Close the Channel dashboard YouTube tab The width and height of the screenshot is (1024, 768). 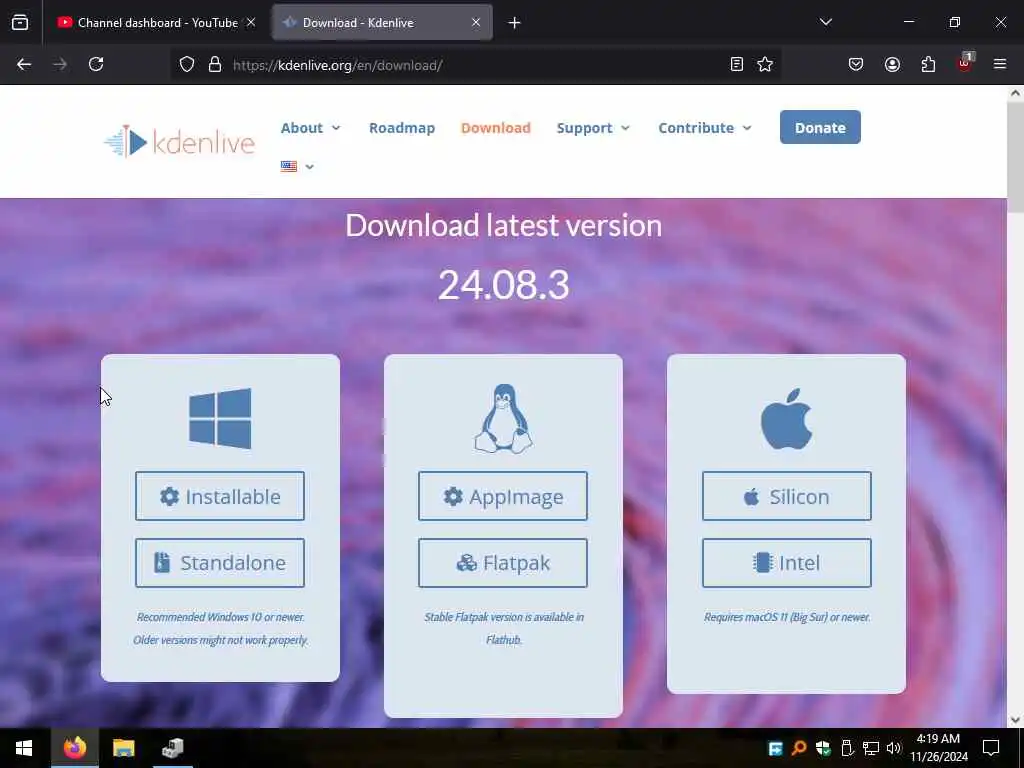251,22
